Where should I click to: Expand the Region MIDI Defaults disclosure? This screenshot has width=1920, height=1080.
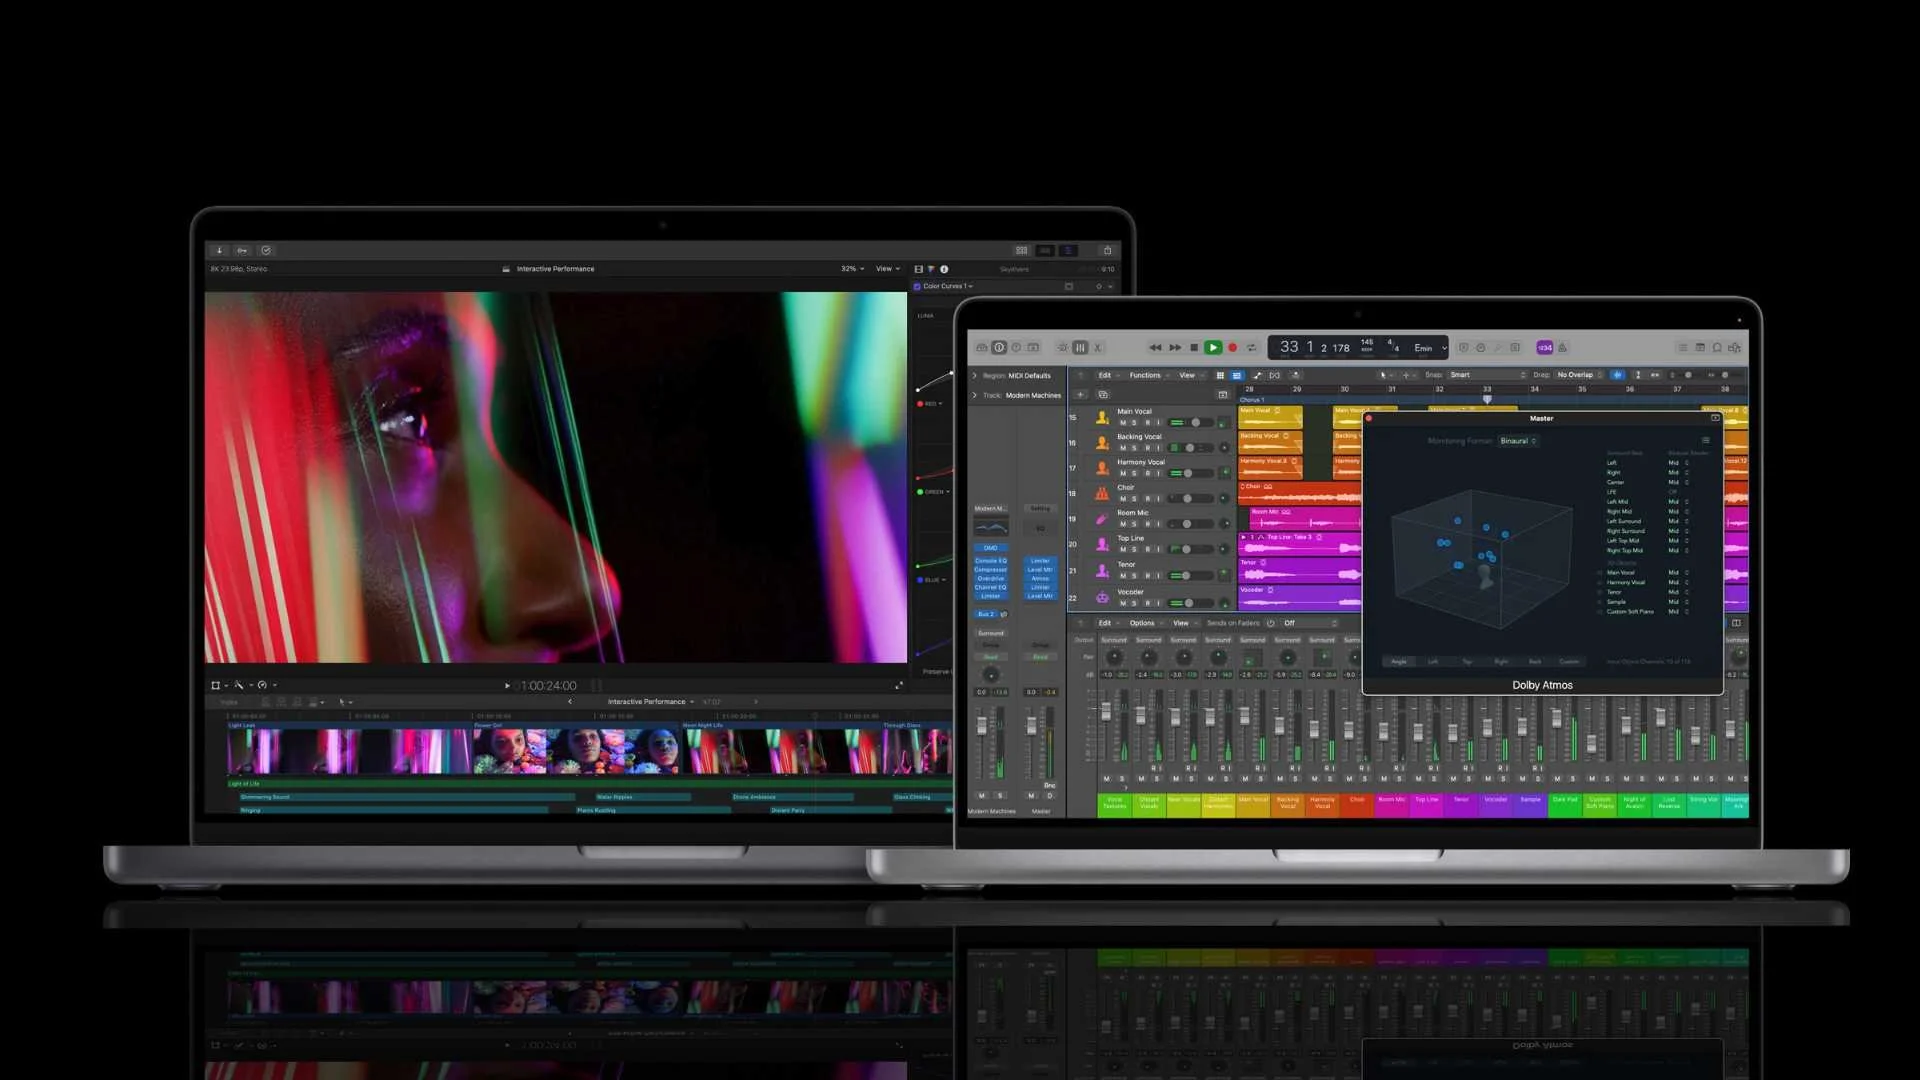point(975,376)
